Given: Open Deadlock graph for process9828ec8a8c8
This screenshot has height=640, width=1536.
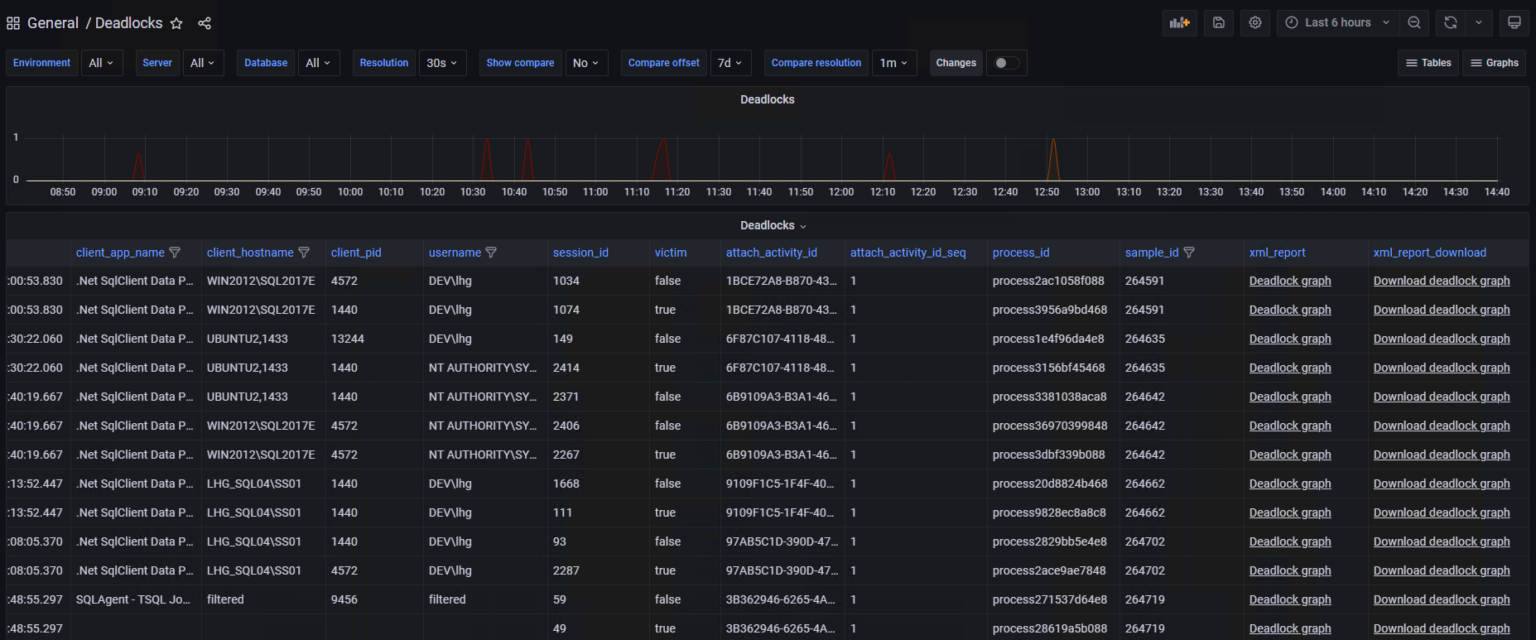Looking at the screenshot, I should (x=1290, y=513).
